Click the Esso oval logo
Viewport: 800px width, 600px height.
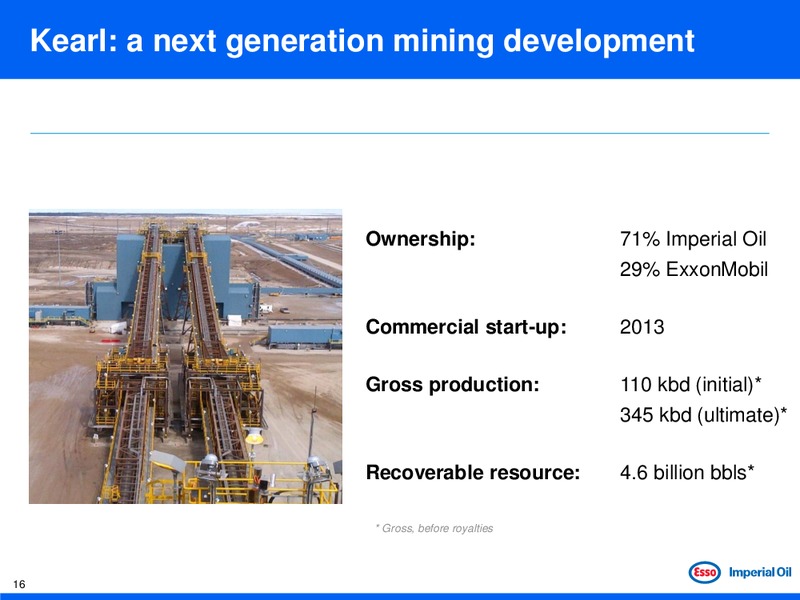pos(705,572)
